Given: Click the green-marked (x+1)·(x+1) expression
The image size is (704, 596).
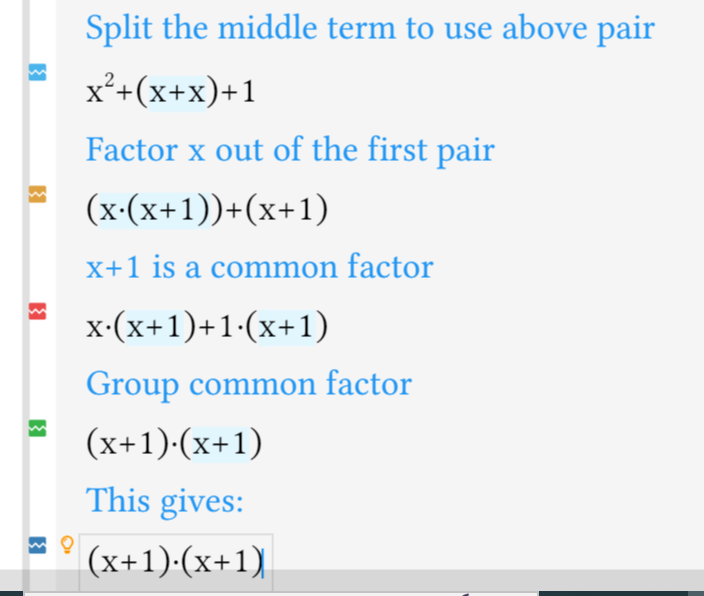Looking at the screenshot, I should [x=174, y=444].
